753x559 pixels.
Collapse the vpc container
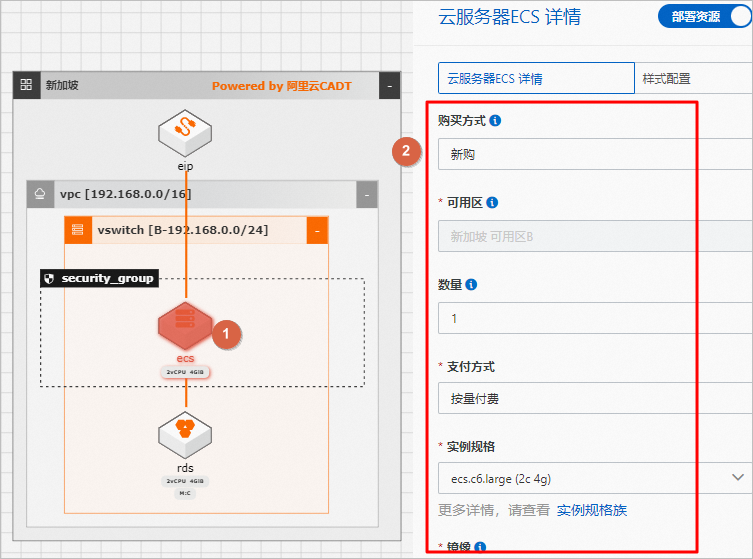point(367,194)
